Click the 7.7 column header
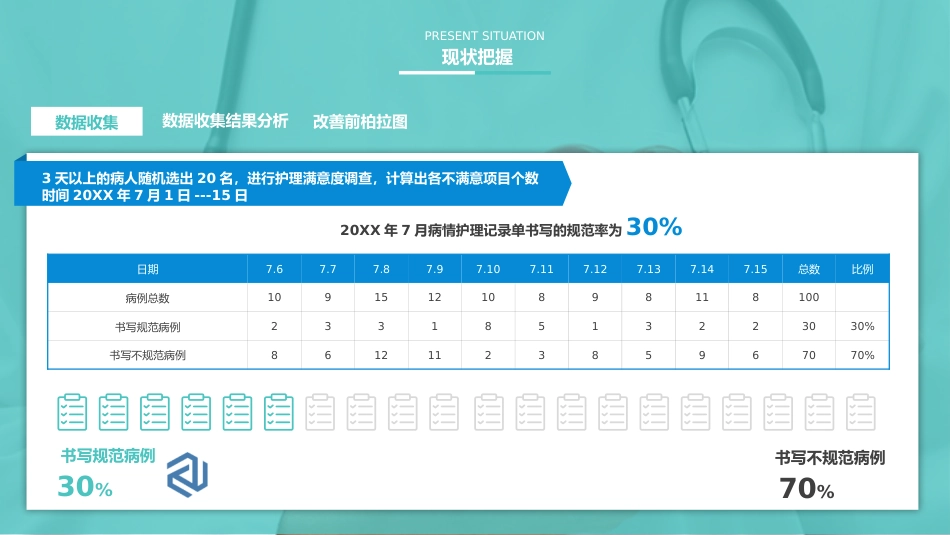950x535 pixels. coord(328,269)
